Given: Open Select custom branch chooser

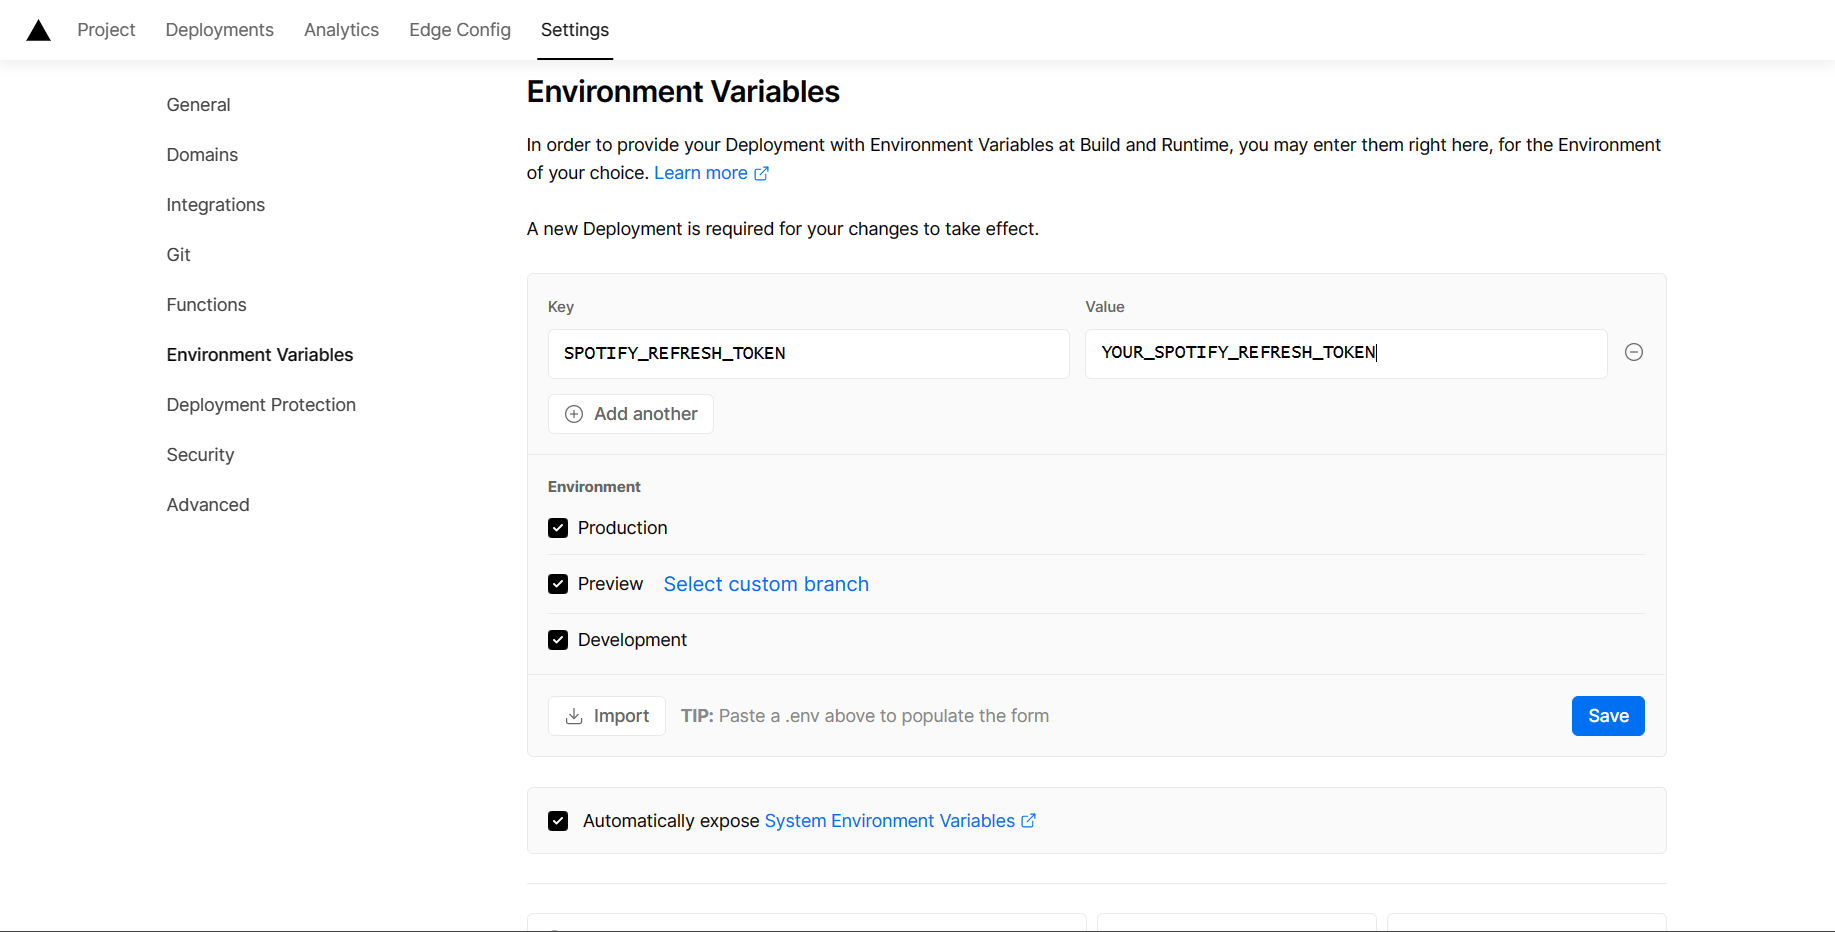Looking at the screenshot, I should point(766,584).
